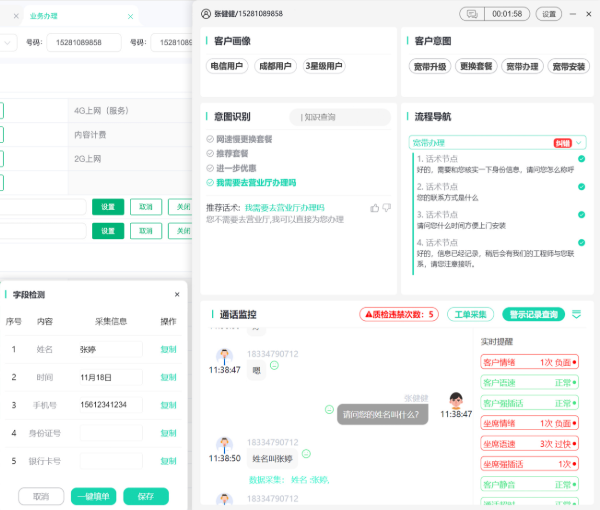Open the 客户情绪 alert indicator
Image resolution: width=600 pixels, height=510 pixels.
[529, 362]
